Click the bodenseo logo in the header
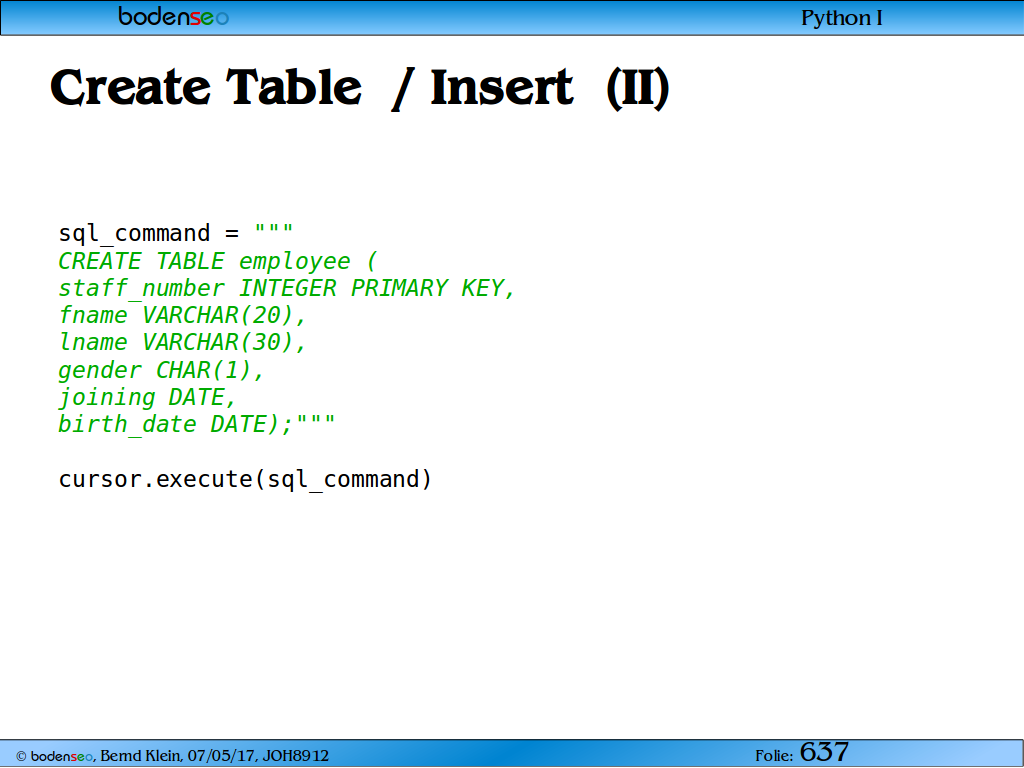The width and height of the screenshot is (1024, 768). (174, 16)
